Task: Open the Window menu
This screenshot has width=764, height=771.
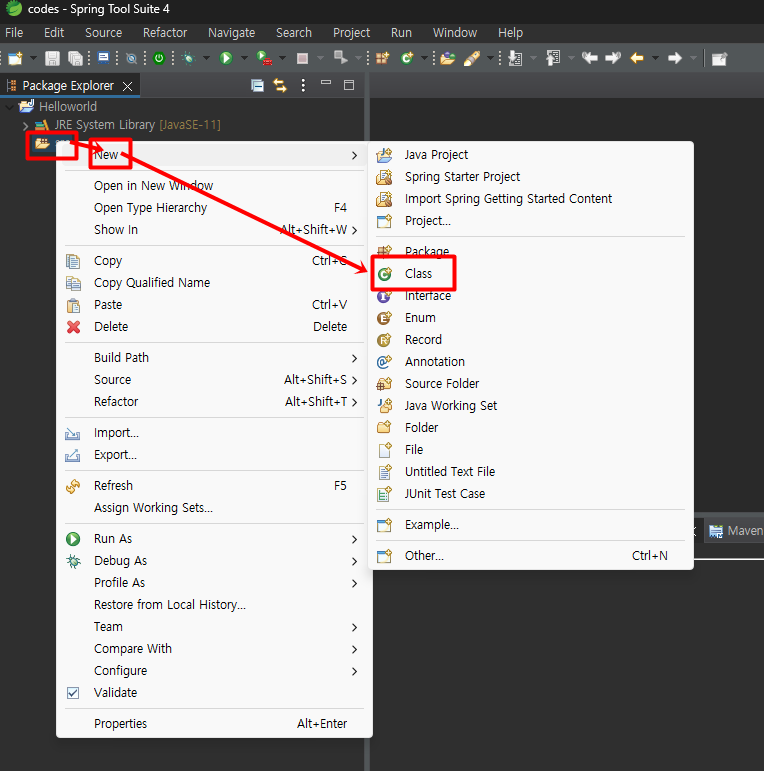Action: pyautogui.click(x=455, y=33)
